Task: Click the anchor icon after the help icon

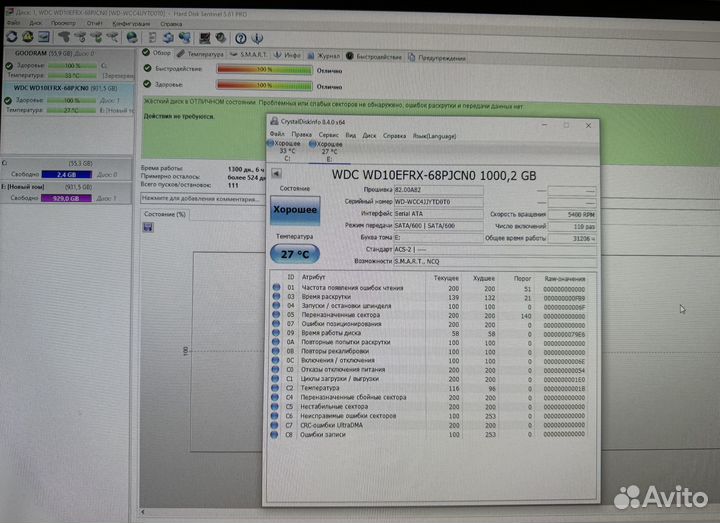Action: coord(257,38)
